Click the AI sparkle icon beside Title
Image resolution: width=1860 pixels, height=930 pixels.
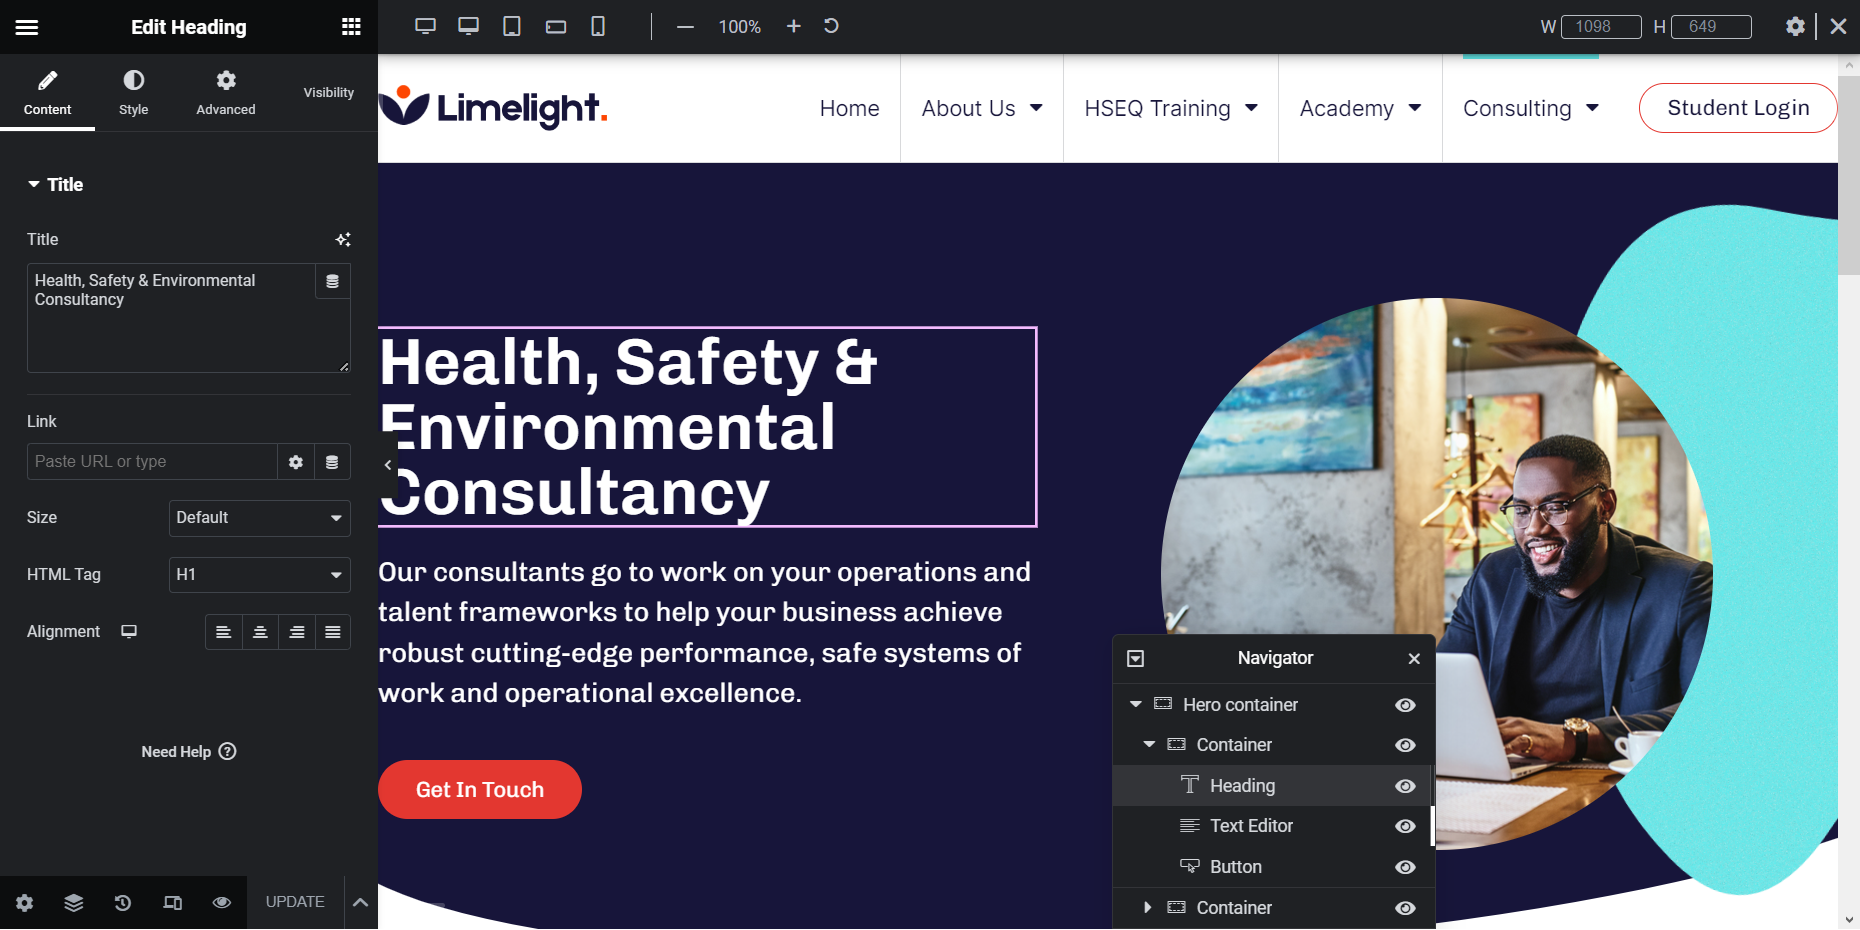pyautogui.click(x=343, y=240)
